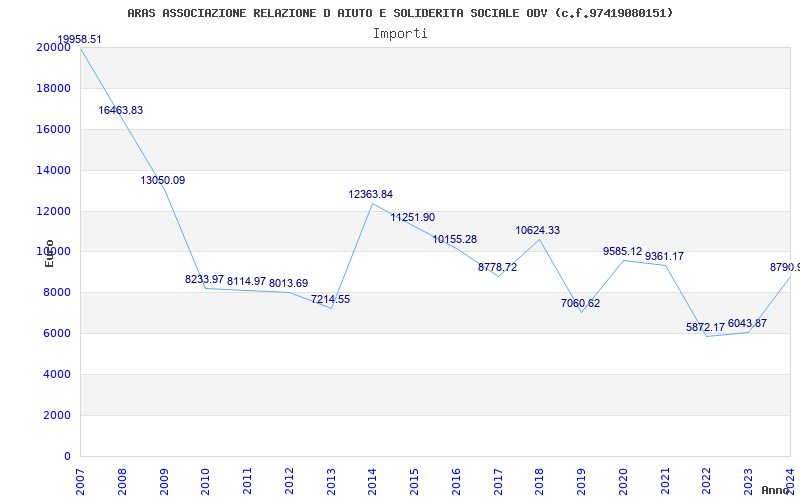The image size is (800, 500).
Task: Click the 2016 year axis label
Action: tap(456, 482)
